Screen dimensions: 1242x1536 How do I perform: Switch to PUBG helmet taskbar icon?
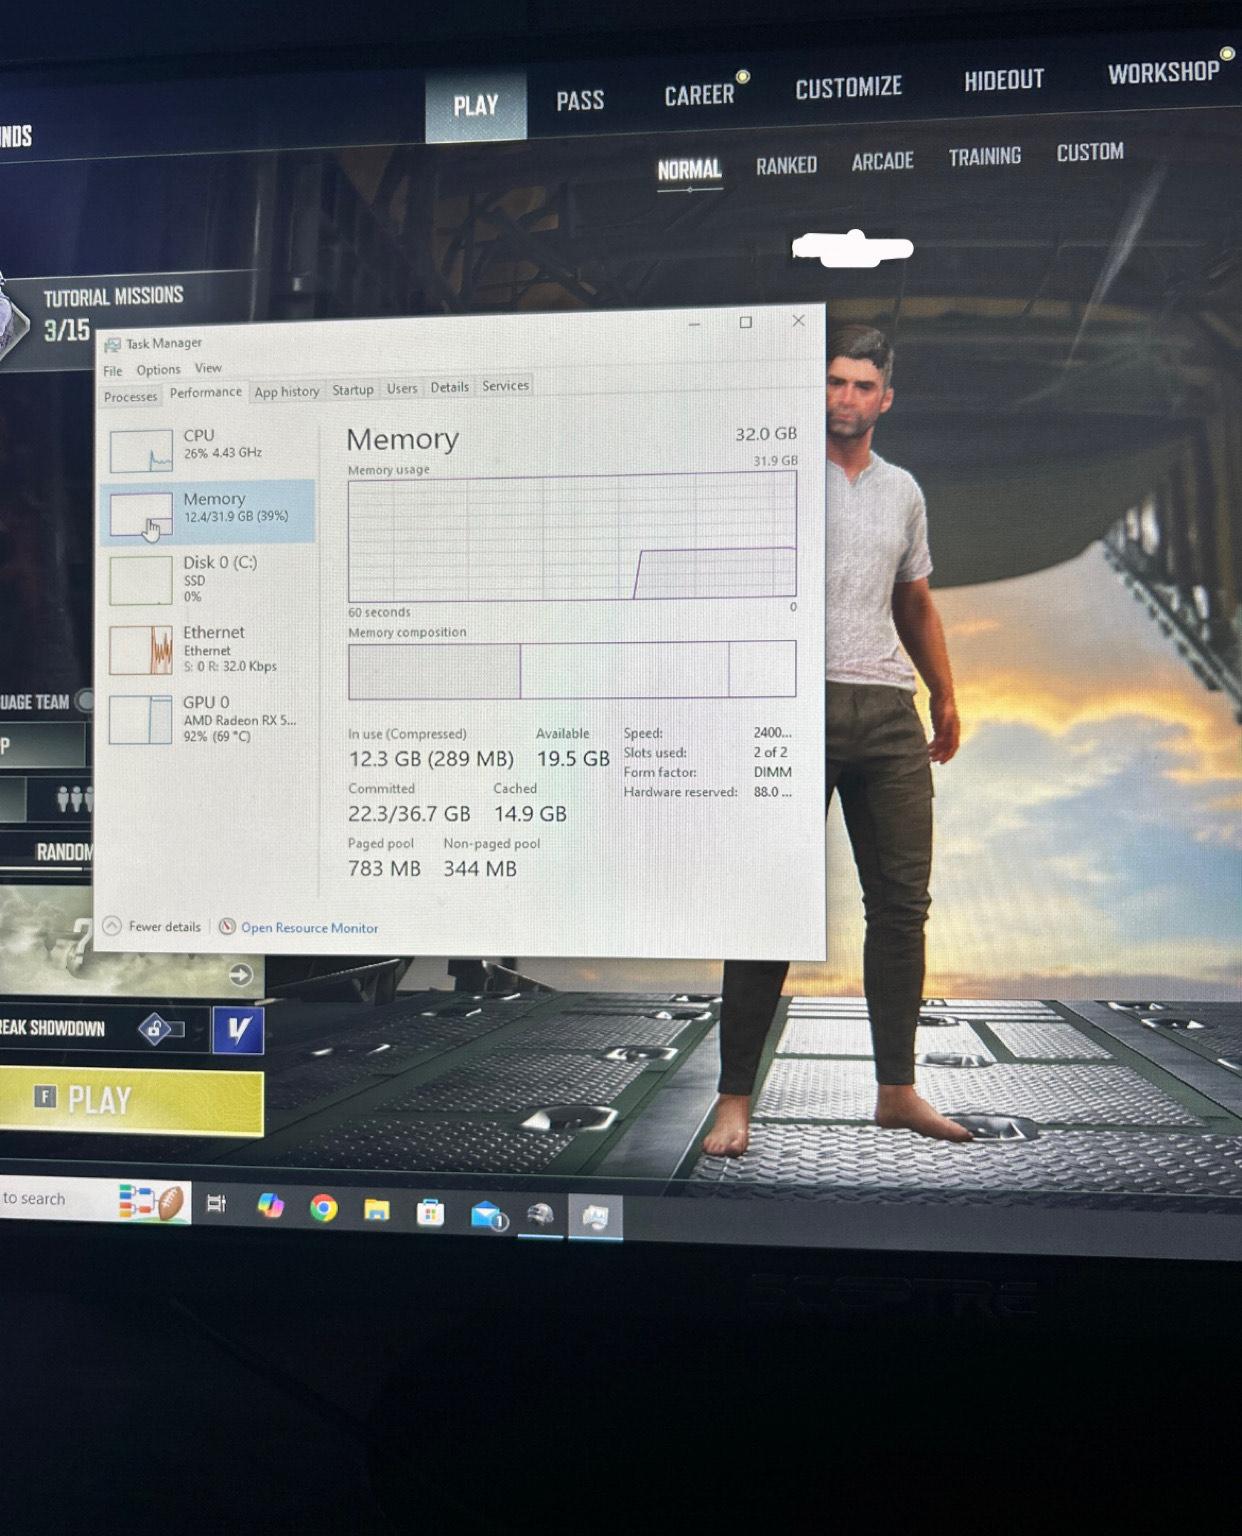[x=540, y=1216]
